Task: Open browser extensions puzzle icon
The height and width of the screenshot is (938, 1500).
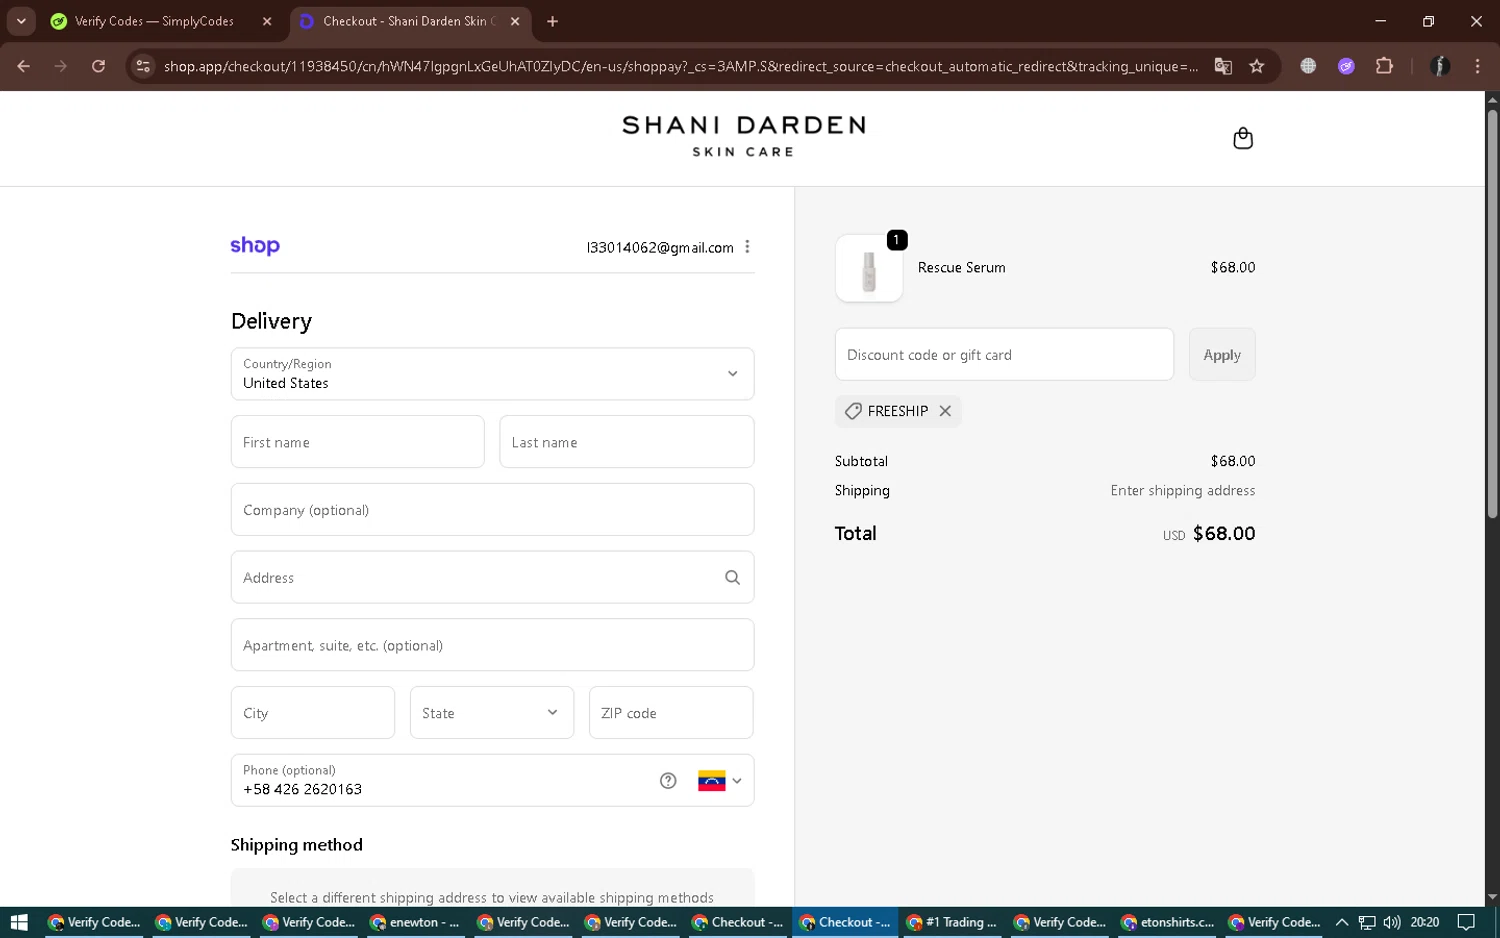Action: (x=1384, y=66)
